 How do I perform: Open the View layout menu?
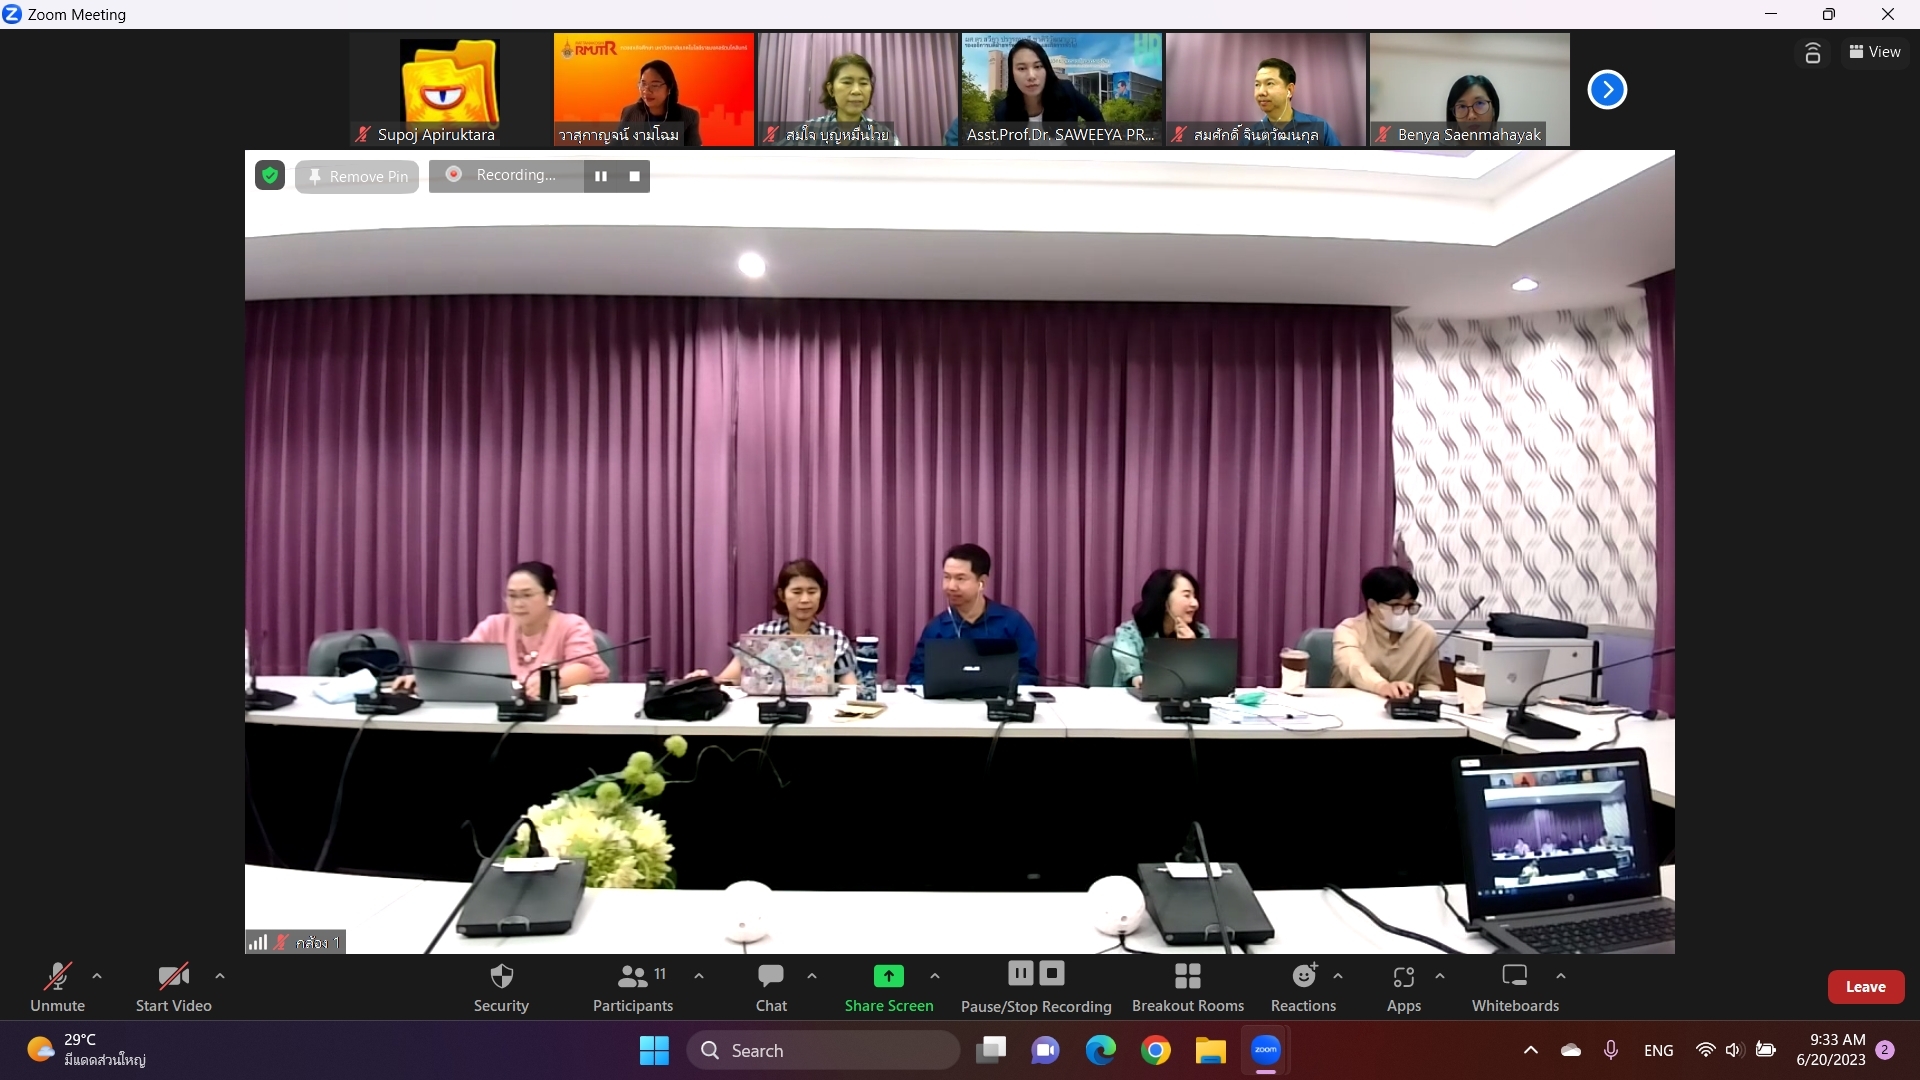pyautogui.click(x=1875, y=52)
